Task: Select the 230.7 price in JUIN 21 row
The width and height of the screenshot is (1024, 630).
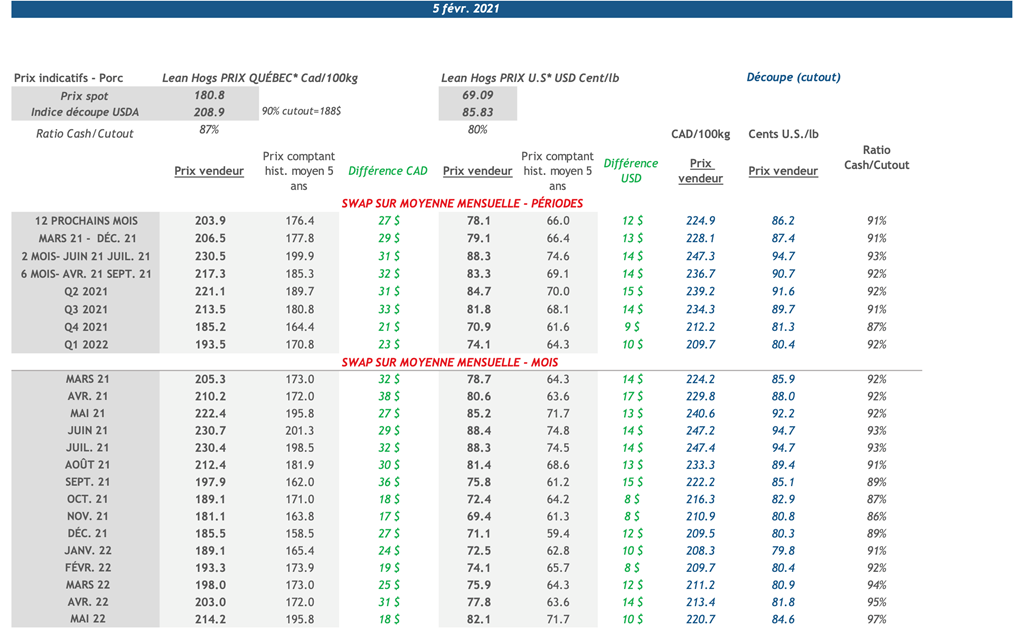Action: [x=209, y=431]
